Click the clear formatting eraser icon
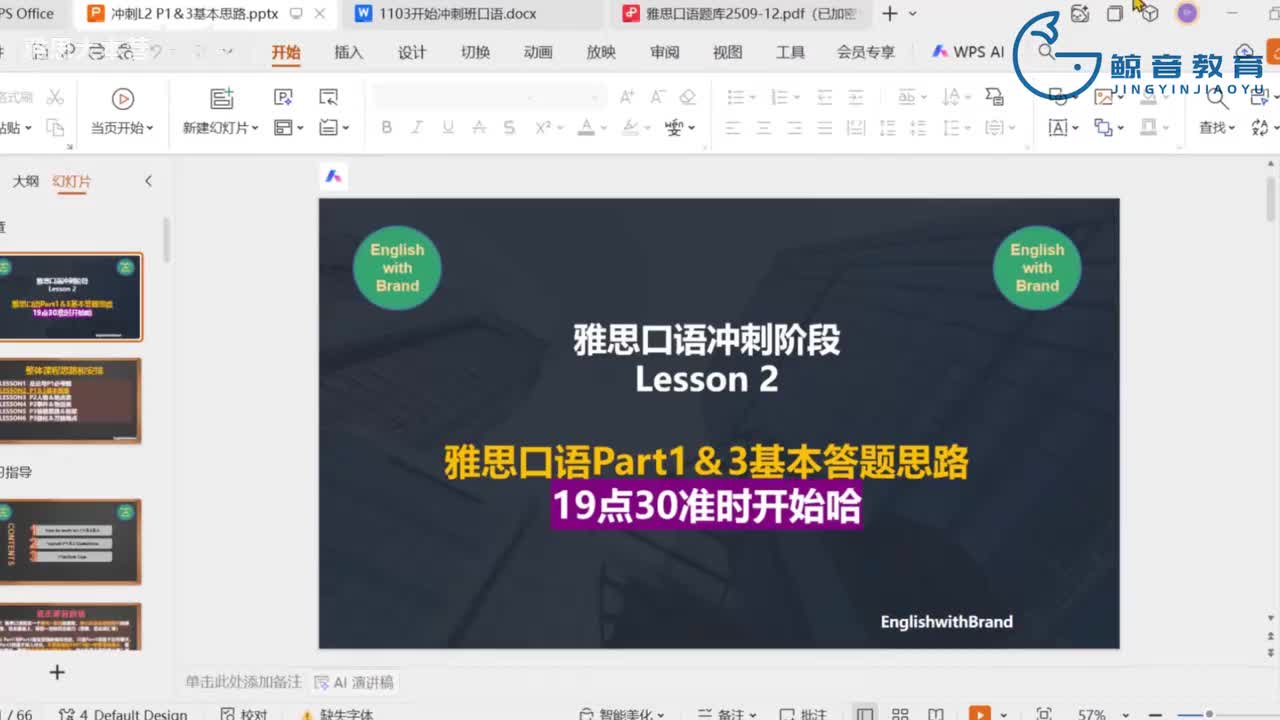Image resolution: width=1280 pixels, height=720 pixels. 687,97
